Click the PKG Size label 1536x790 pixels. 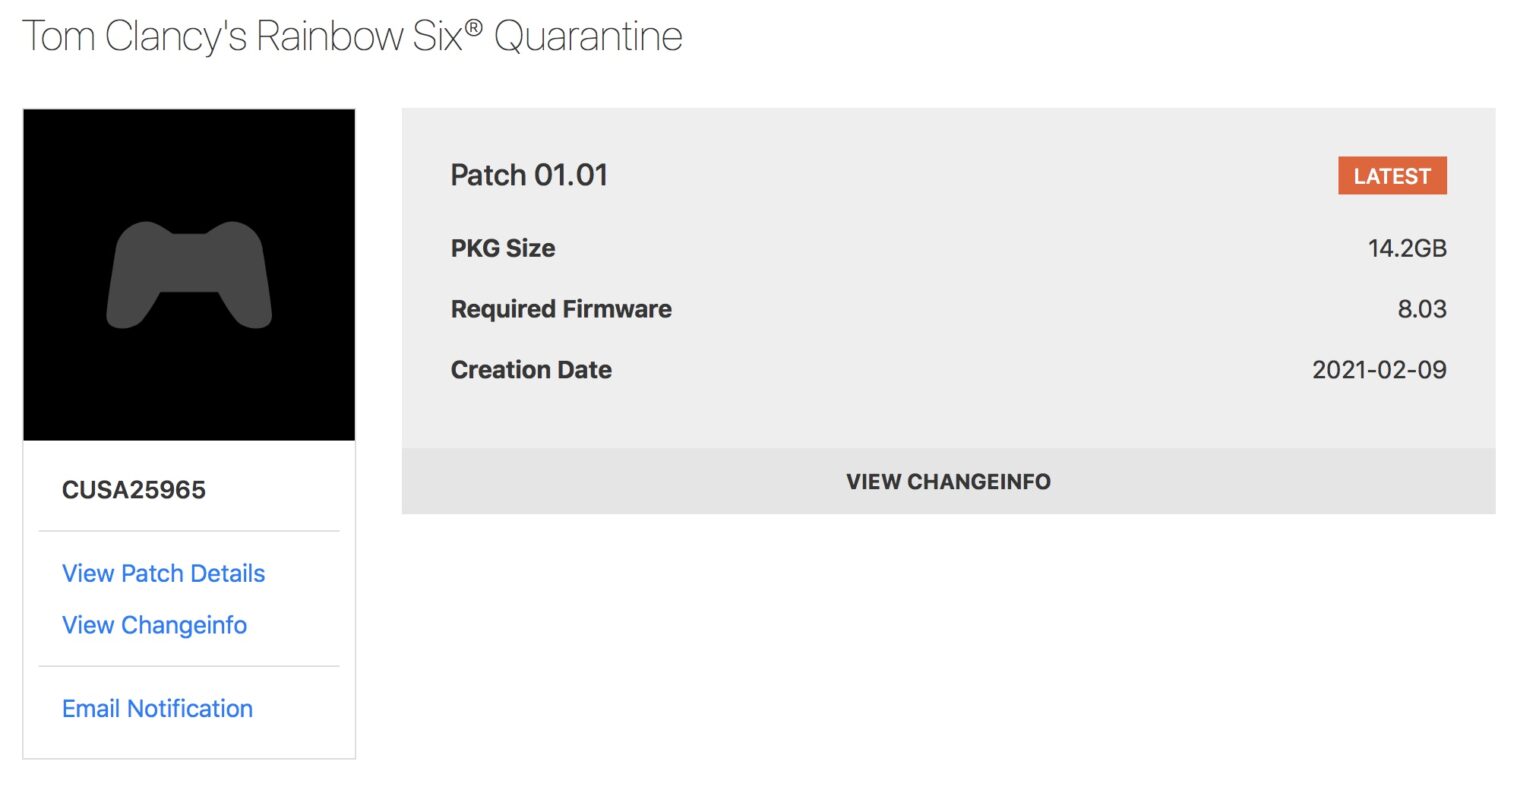click(x=503, y=248)
